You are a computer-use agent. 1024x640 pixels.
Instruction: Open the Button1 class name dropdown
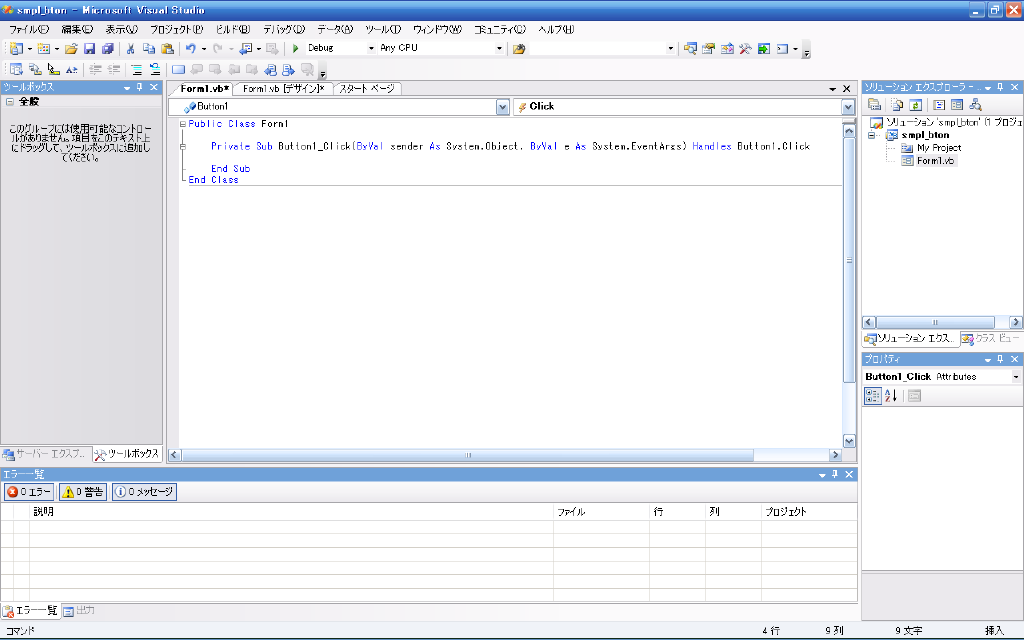coord(502,107)
